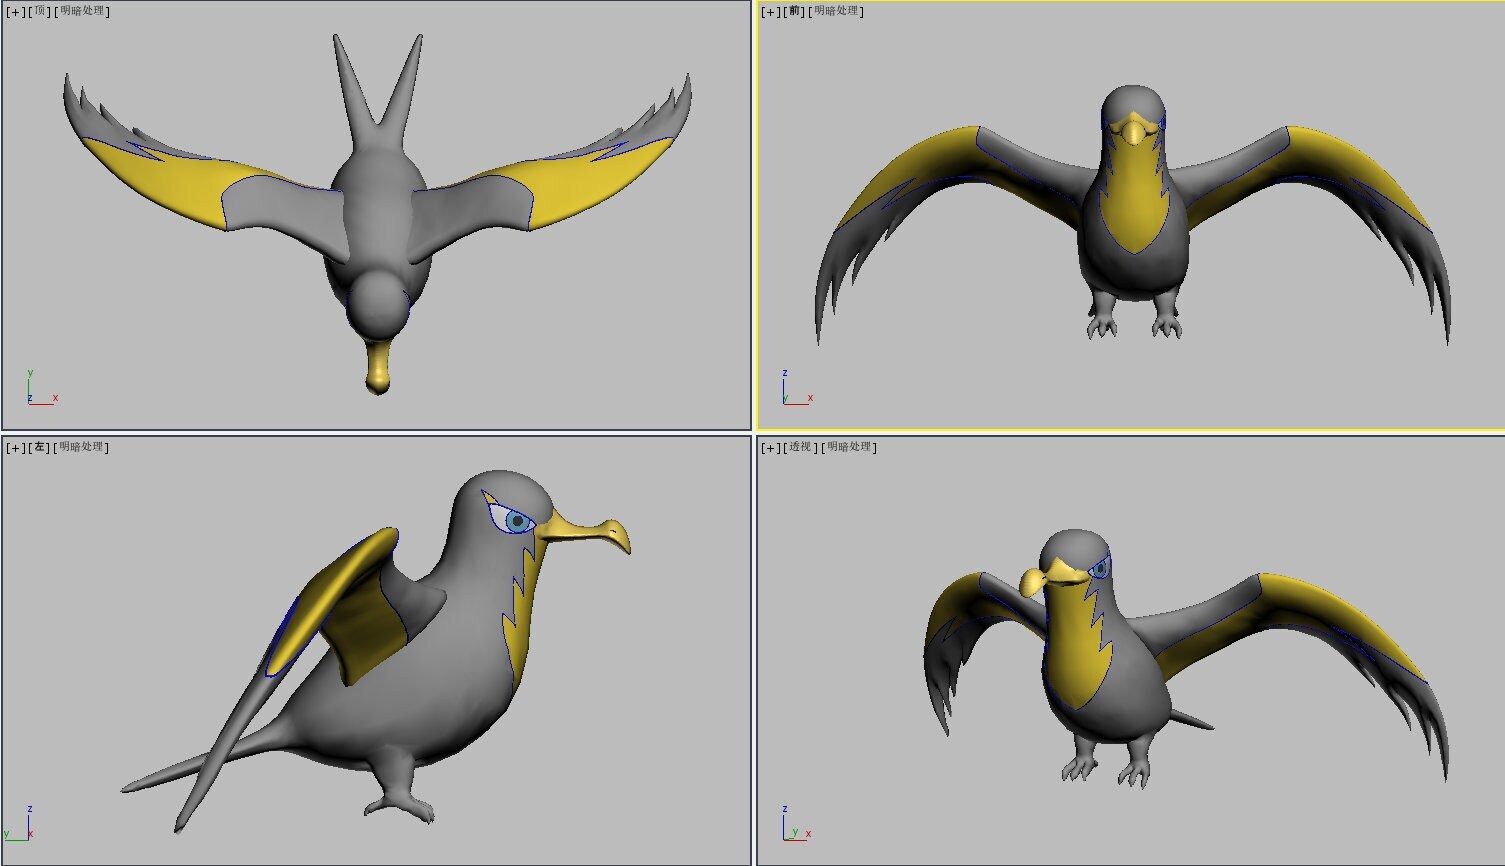Click the 透视 view label menu
1505x866 pixels.
pyautogui.click(x=801, y=447)
